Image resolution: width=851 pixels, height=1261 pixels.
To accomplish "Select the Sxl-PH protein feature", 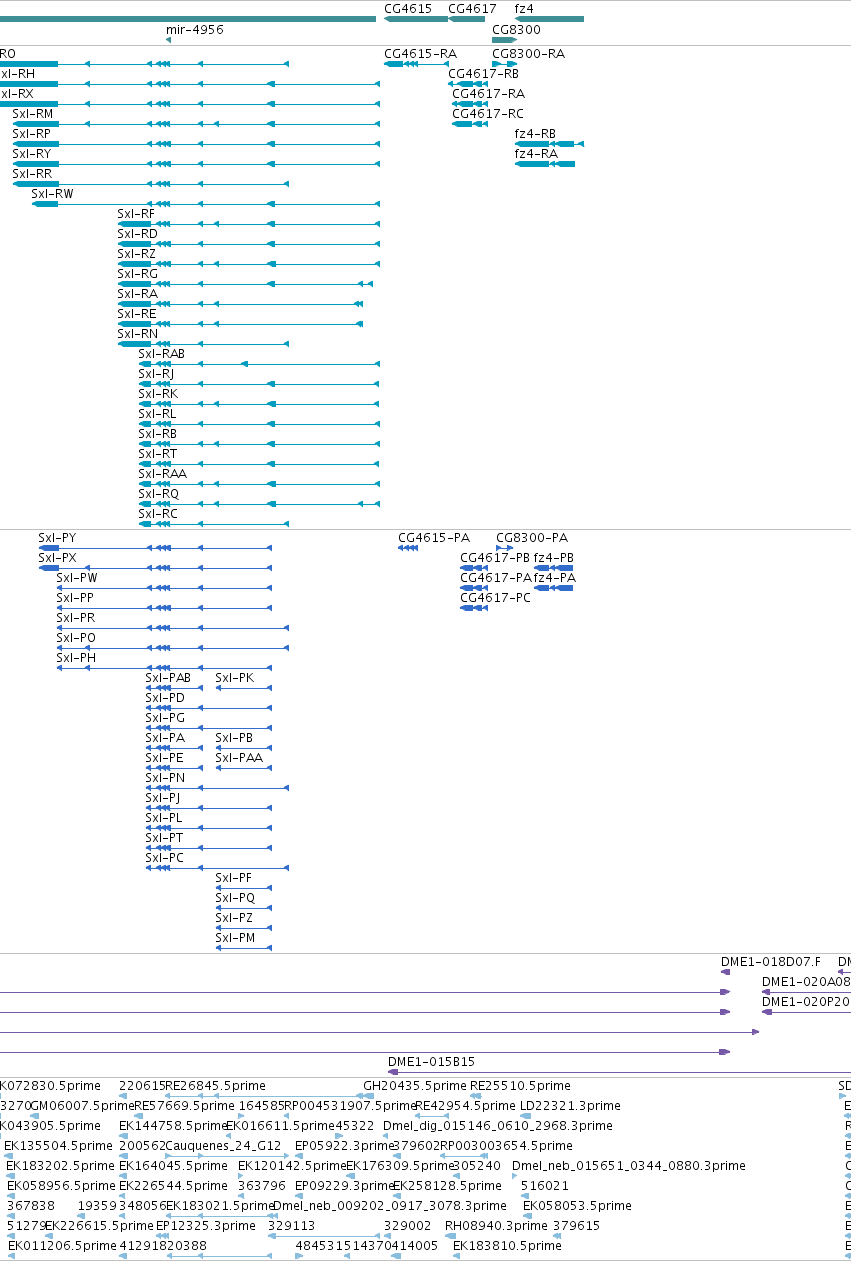I will pyautogui.click(x=76, y=658).
